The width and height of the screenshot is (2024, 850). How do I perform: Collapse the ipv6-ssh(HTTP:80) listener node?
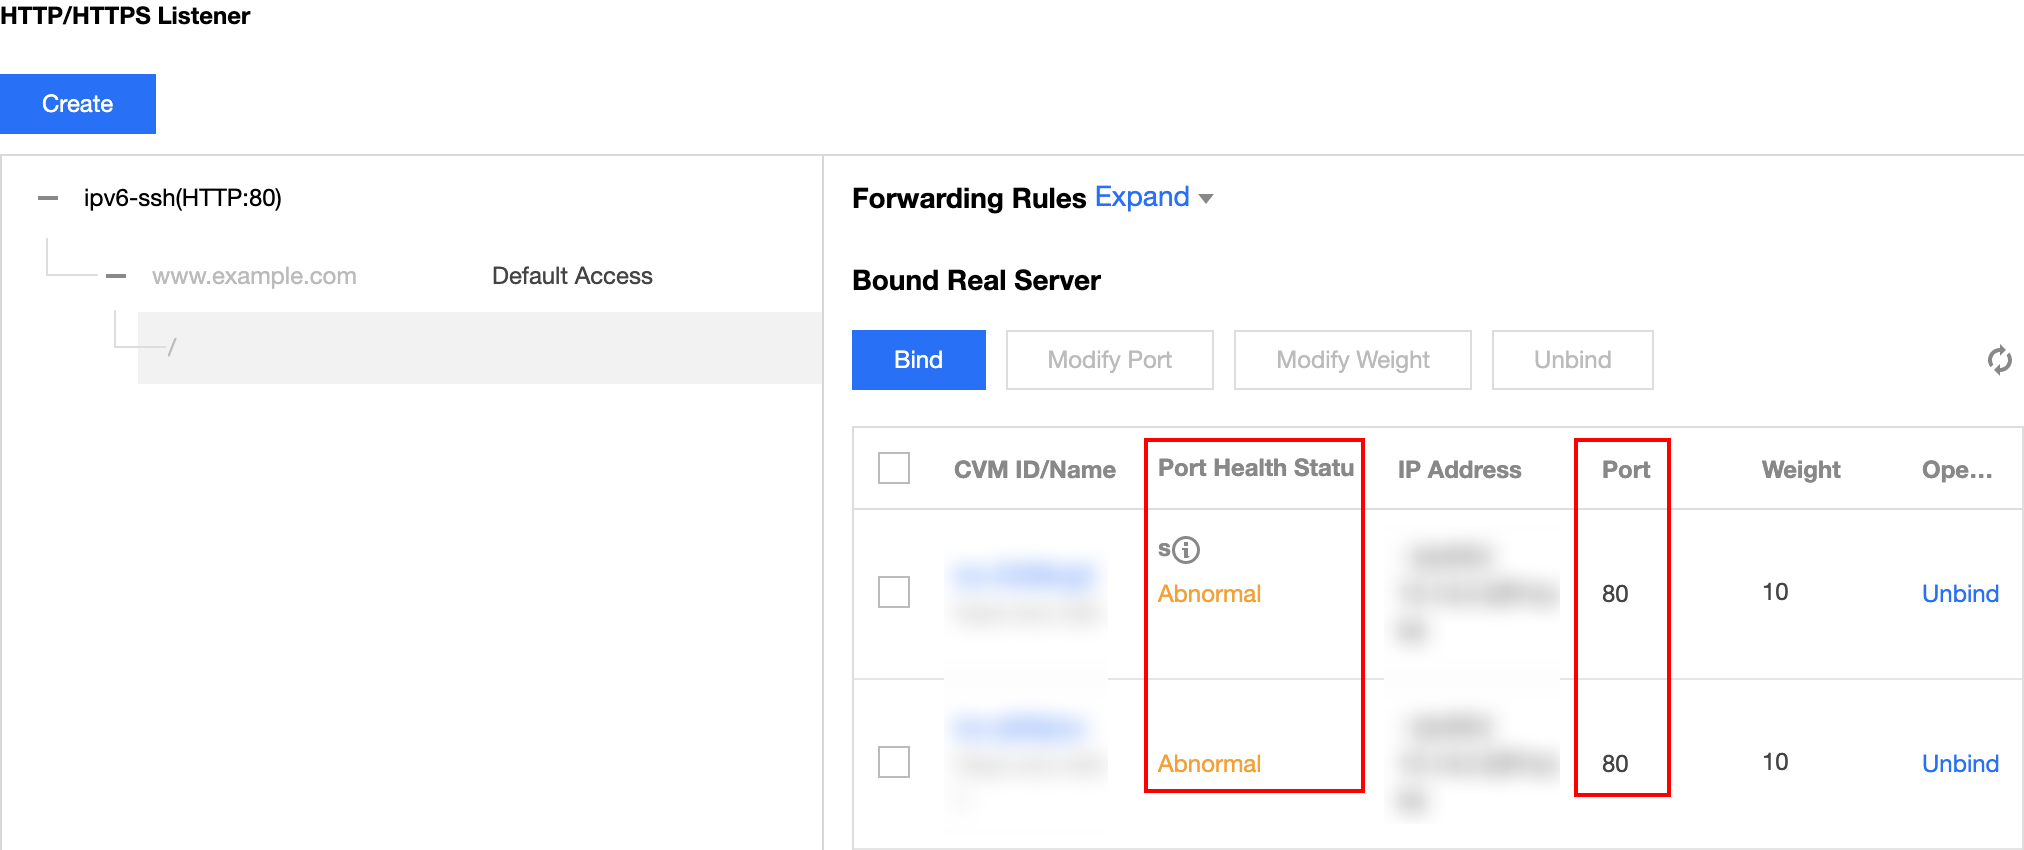coord(48,198)
